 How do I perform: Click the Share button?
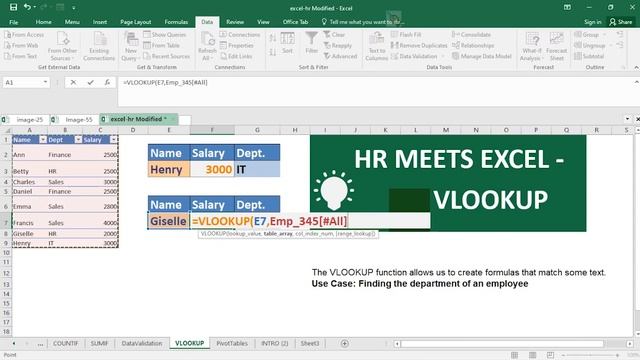click(x=621, y=22)
